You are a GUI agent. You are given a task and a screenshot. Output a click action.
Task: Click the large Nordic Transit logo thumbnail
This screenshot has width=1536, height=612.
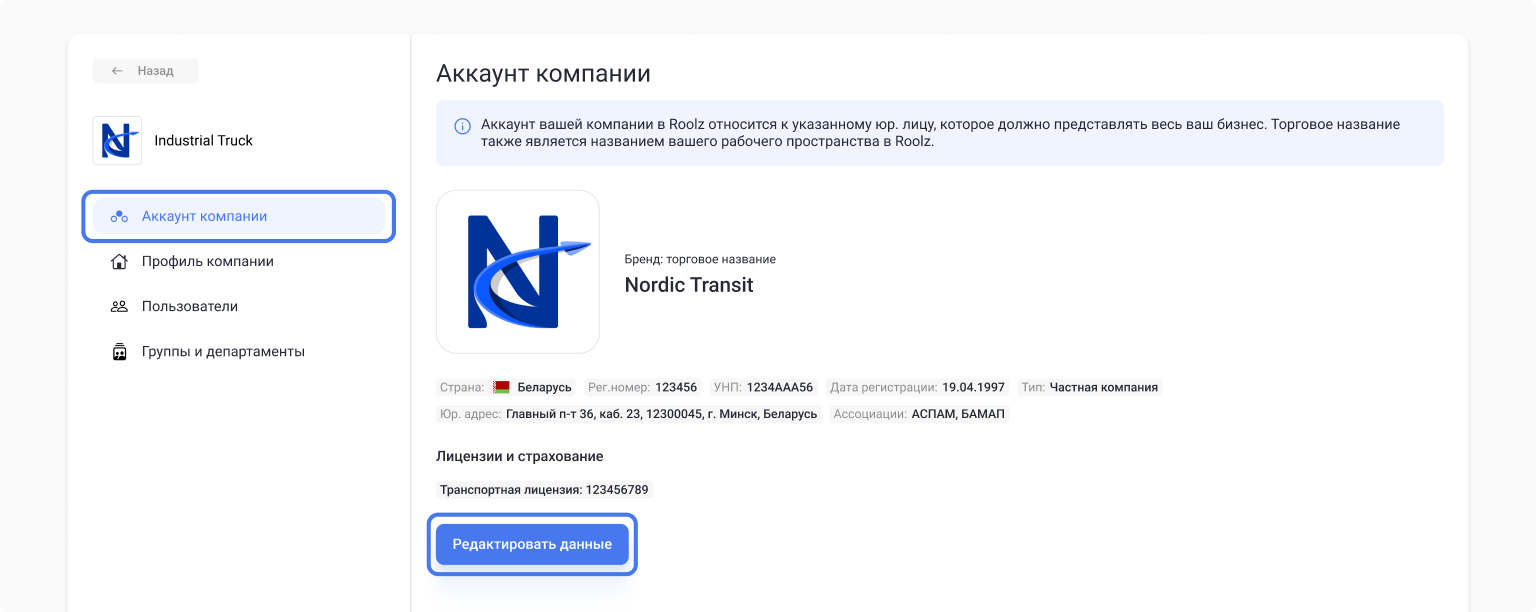518,272
